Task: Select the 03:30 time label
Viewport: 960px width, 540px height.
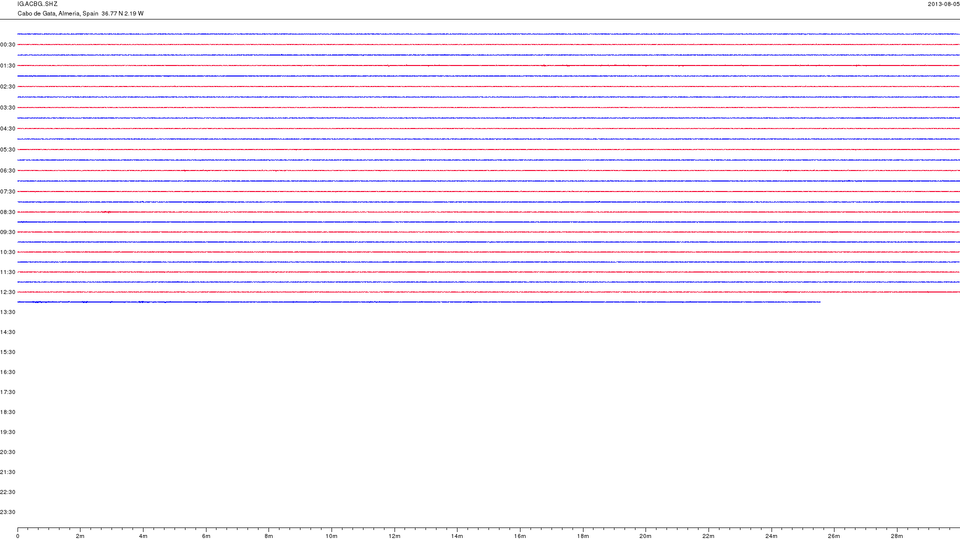Action: pos(7,108)
